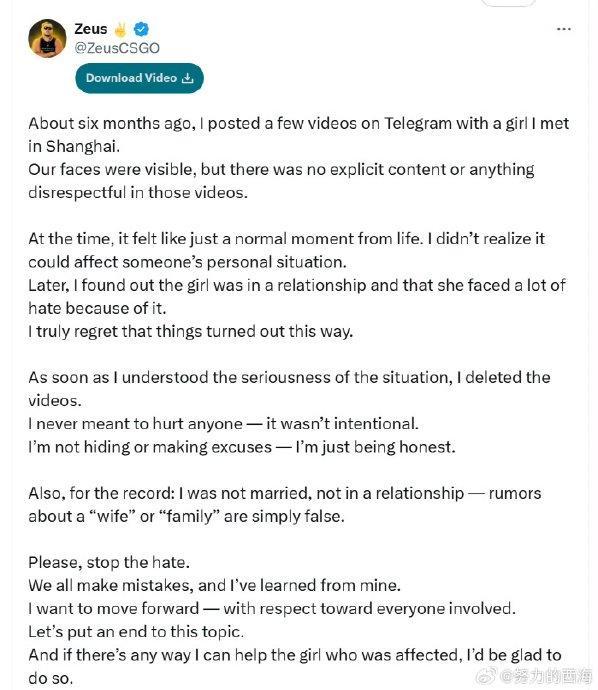
Task: Click the download arrow icon in Download Video
Action: click(x=187, y=78)
